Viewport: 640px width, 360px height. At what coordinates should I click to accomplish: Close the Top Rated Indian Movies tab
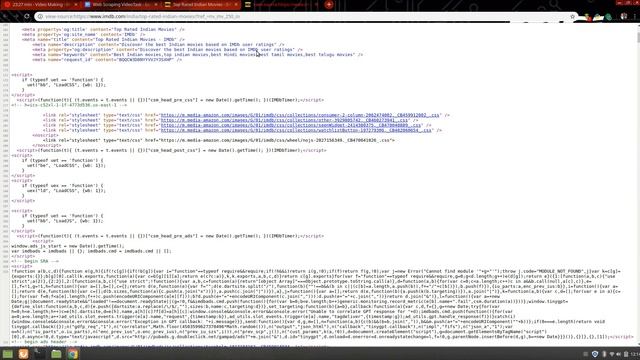tap(236, 4)
